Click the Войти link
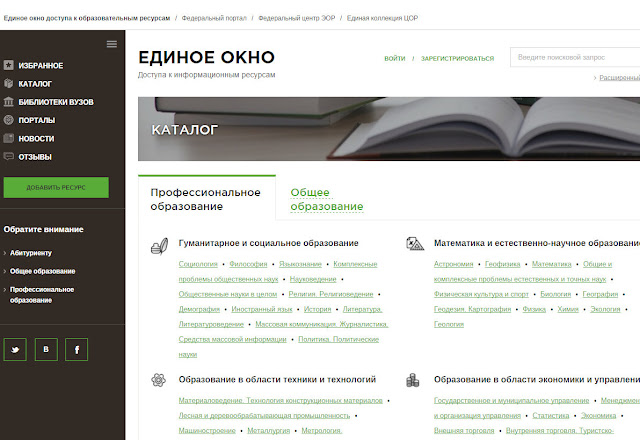This screenshot has height=440, width=640. (x=395, y=58)
